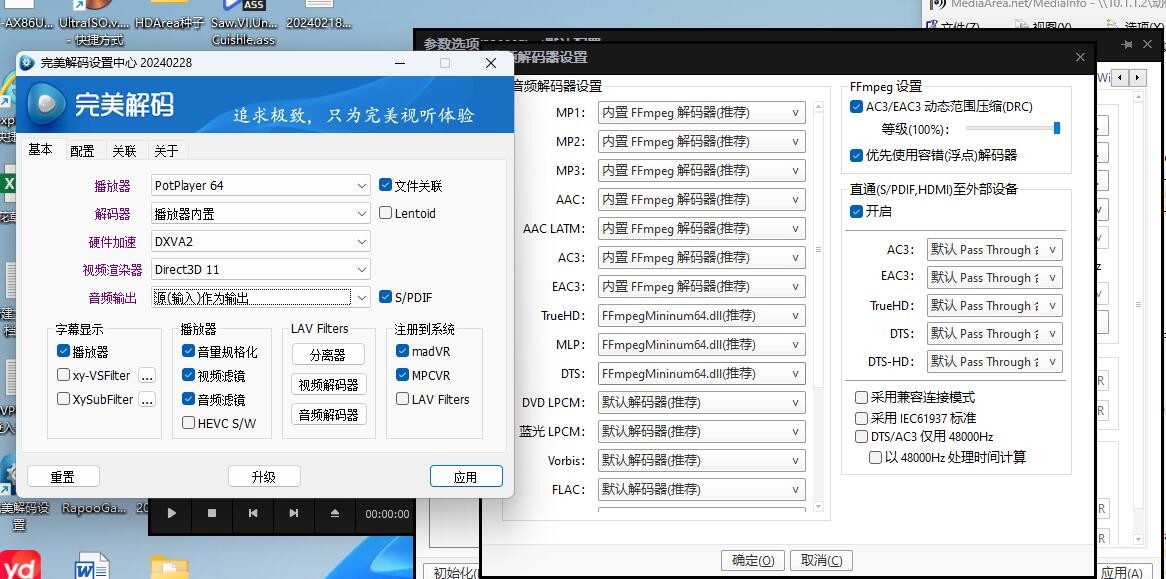This screenshot has height=579, width=1166.
Task: Click the audio decoder list scrollbar
Action: point(819,250)
